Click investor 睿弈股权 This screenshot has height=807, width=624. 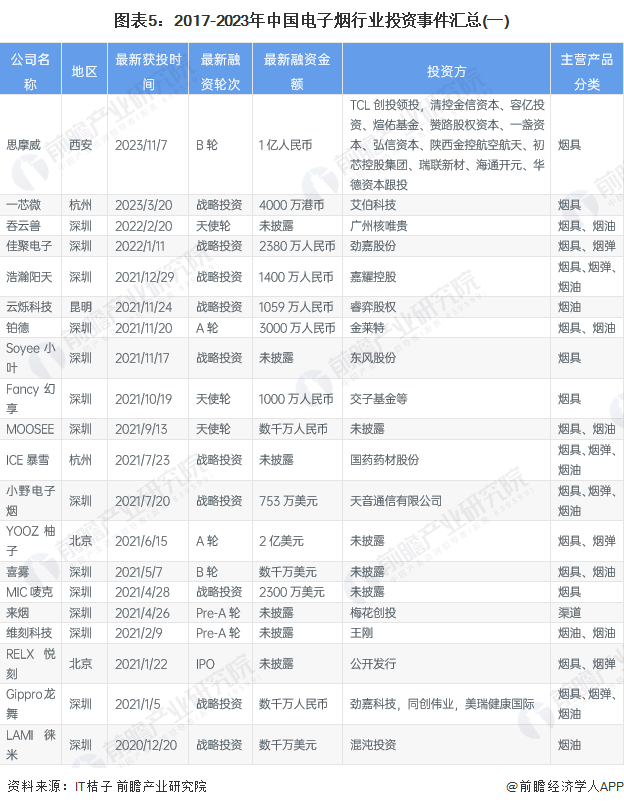click(373, 307)
